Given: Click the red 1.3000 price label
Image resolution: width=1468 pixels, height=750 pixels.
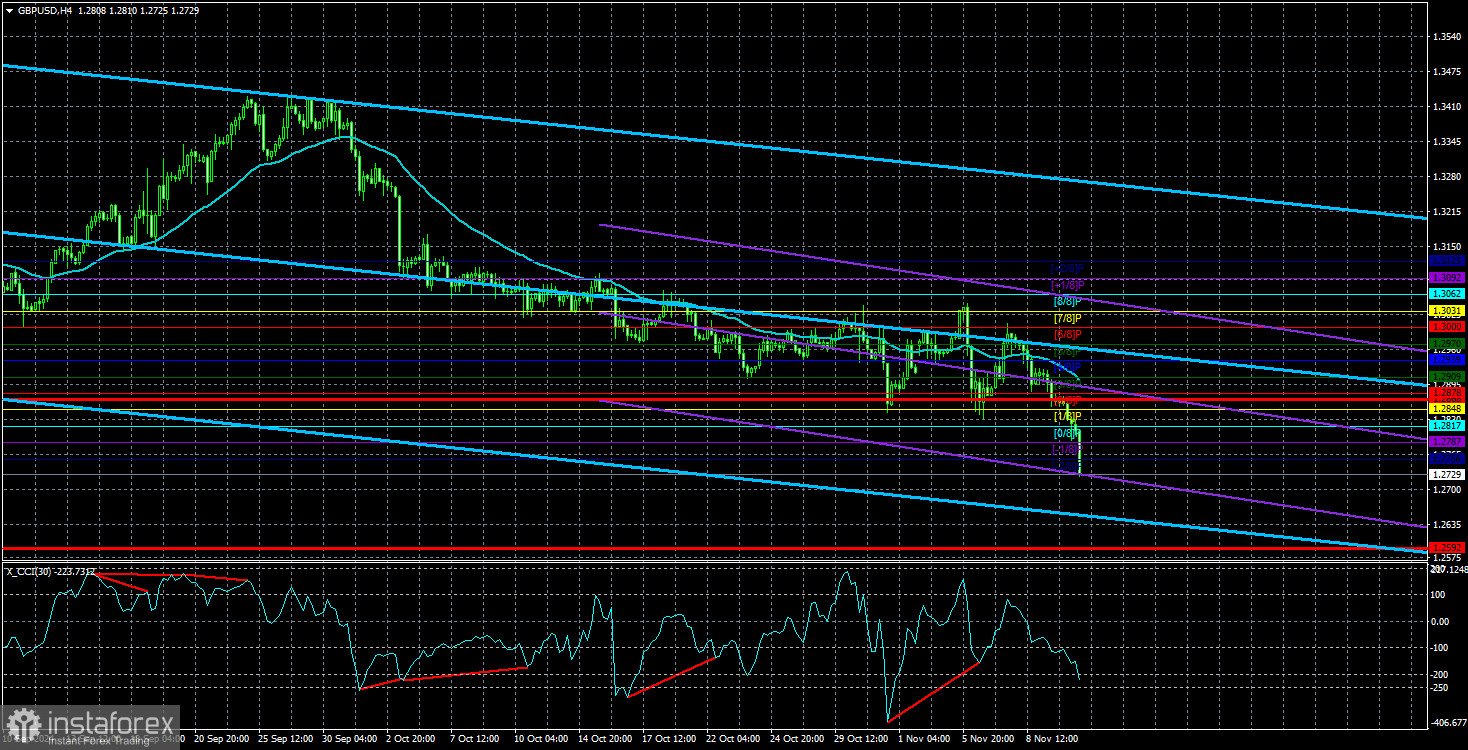Looking at the screenshot, I should (1447, 327).
